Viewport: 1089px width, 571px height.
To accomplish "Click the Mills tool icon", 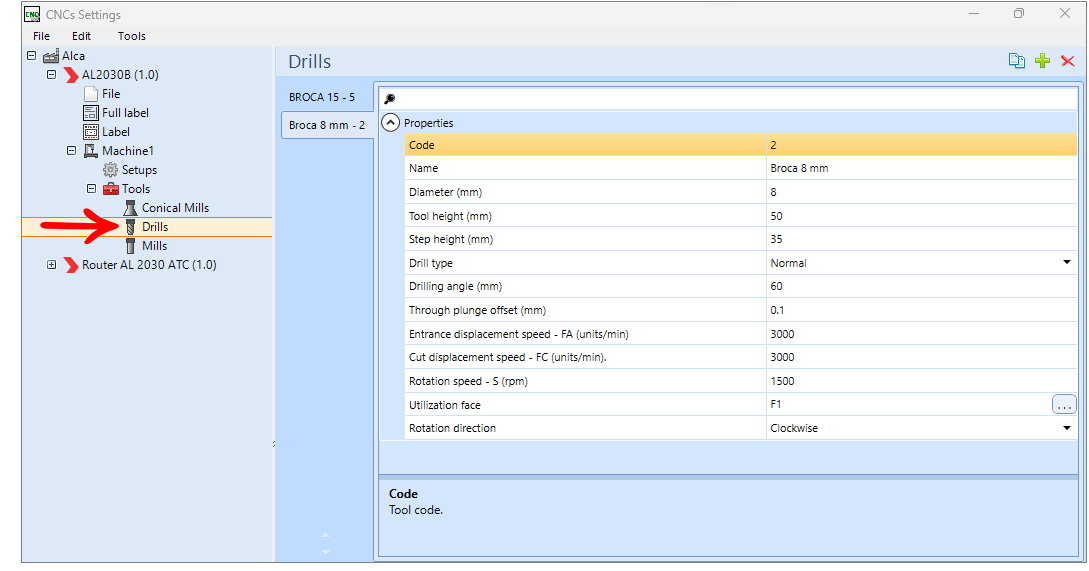I will tap(130, 246).
